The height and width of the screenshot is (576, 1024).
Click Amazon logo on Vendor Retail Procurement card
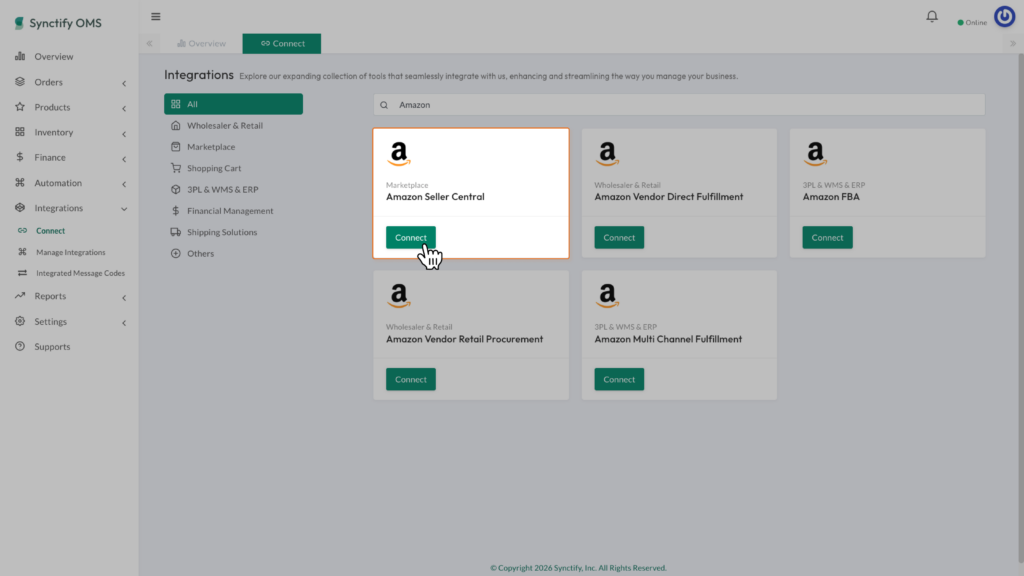click(398, 296)
